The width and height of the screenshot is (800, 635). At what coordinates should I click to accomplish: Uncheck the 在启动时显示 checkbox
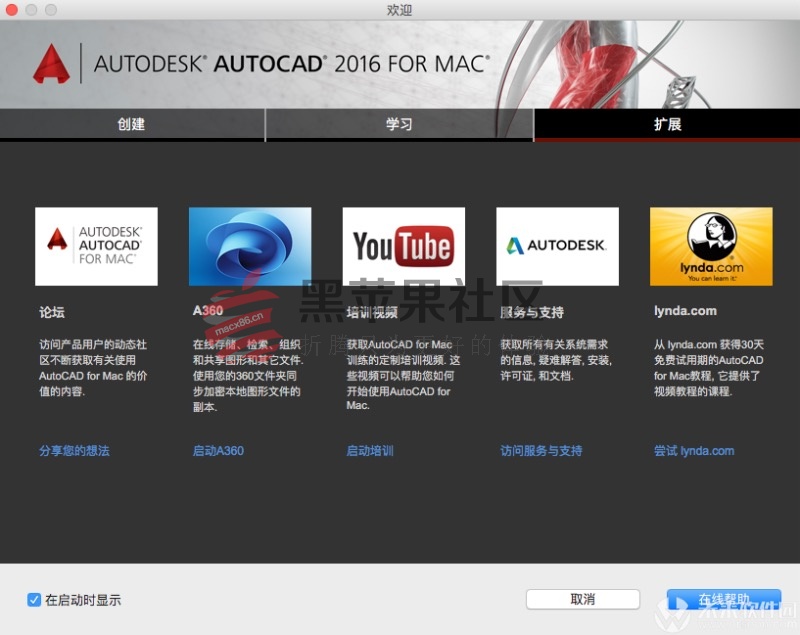click(x=34, y=600)
